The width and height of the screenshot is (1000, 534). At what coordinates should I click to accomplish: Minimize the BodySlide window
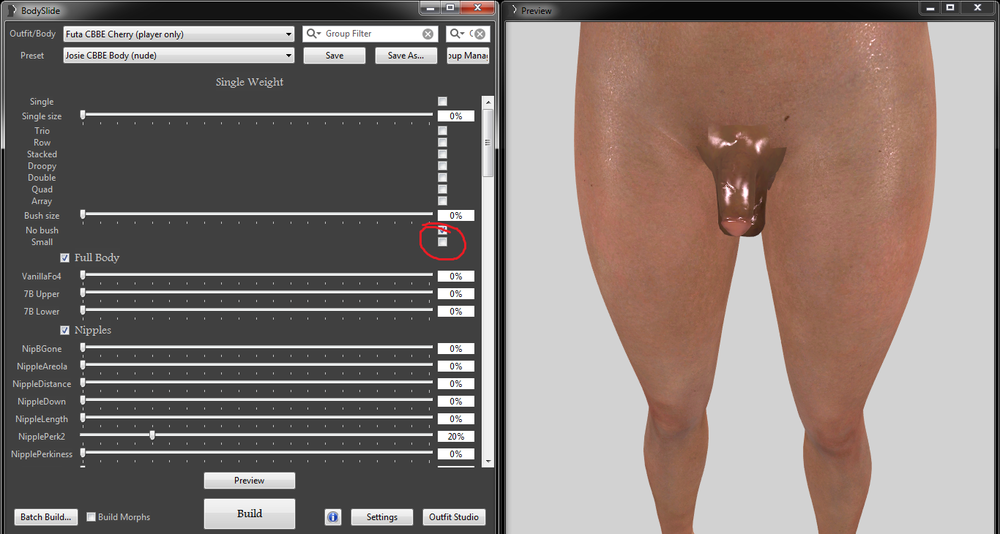429,8
